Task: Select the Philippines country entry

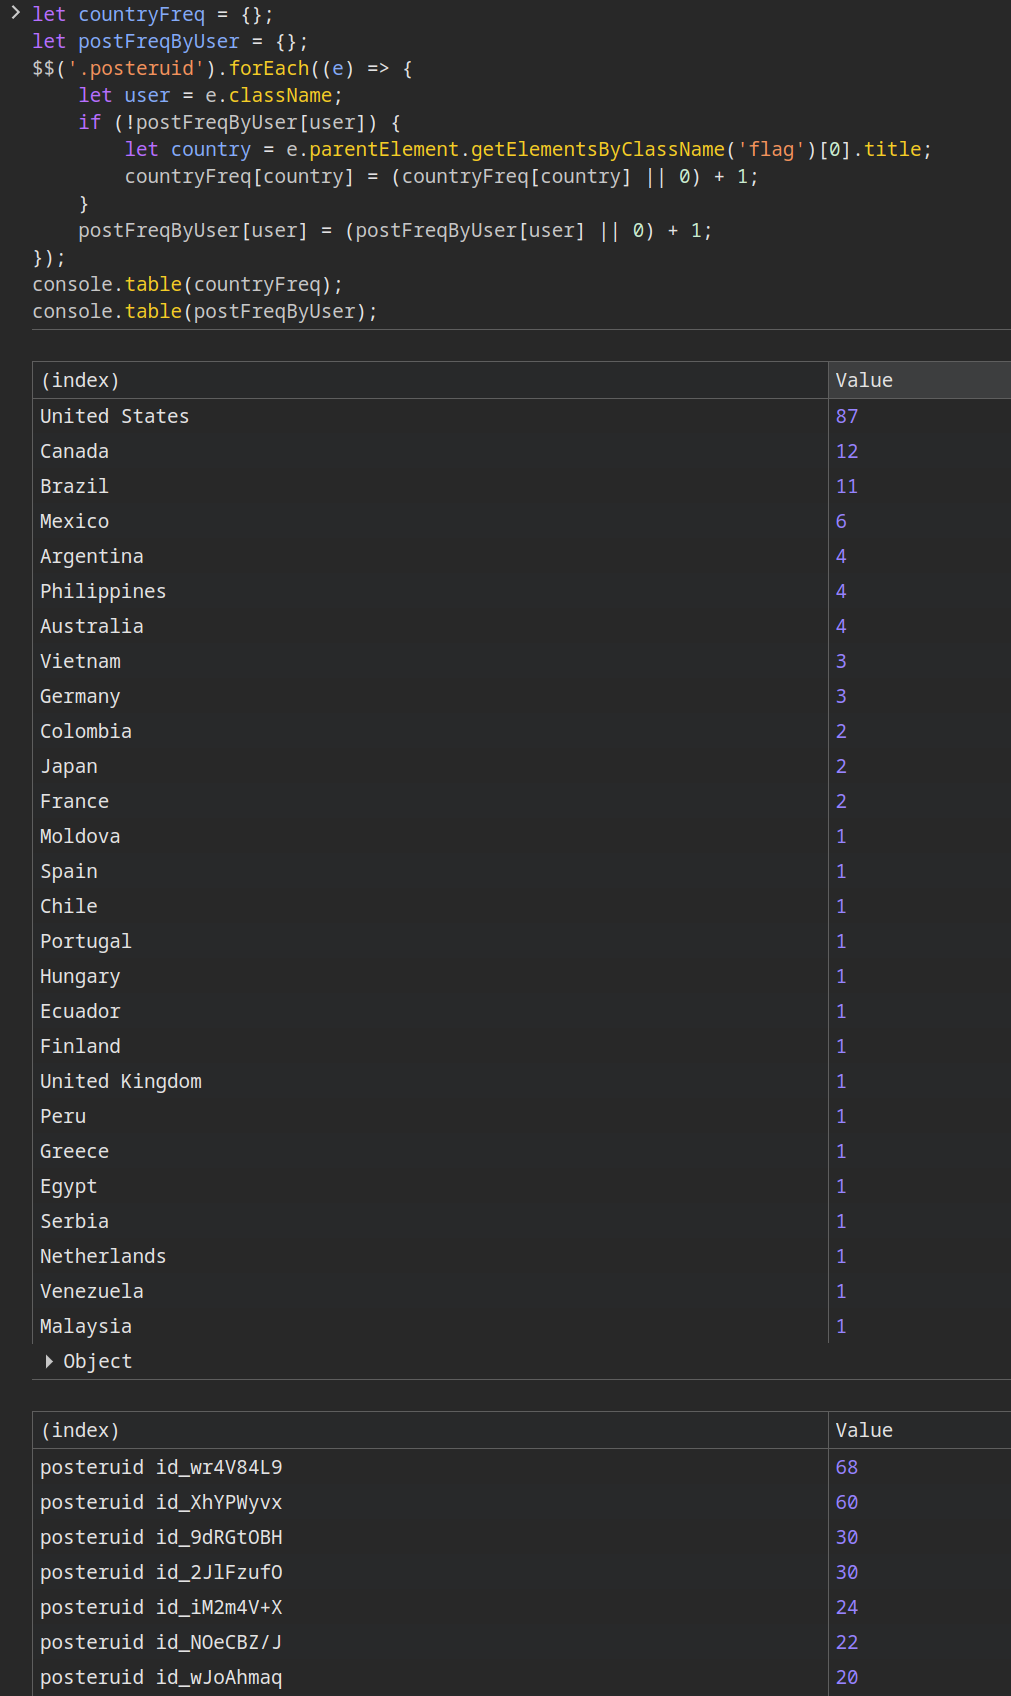Action: (x=103, y=591)
